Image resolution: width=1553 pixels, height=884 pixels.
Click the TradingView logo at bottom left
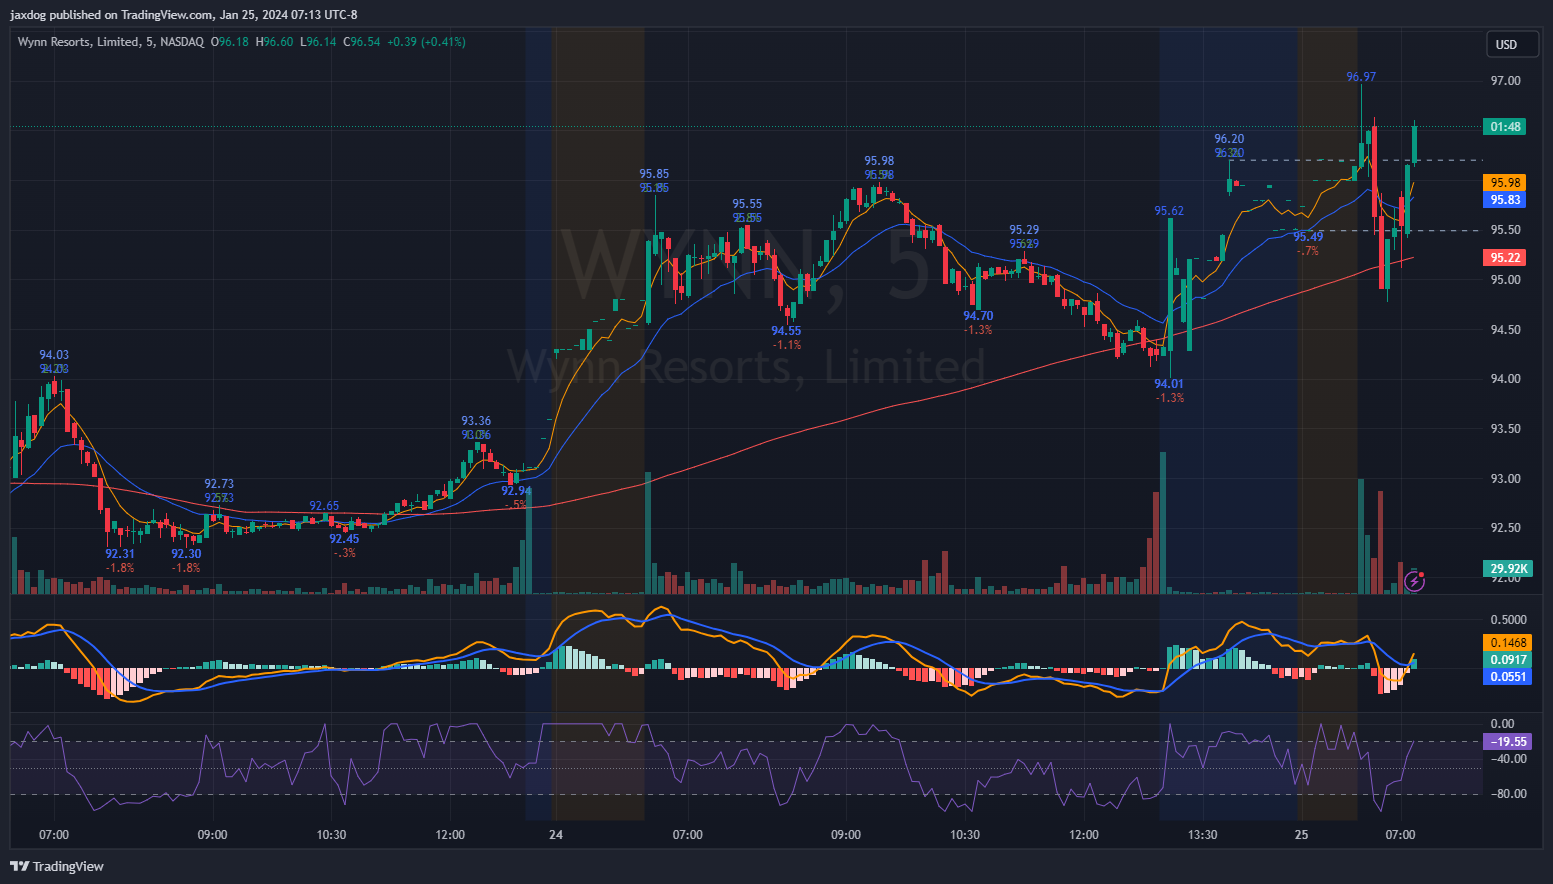pos(57,866)
